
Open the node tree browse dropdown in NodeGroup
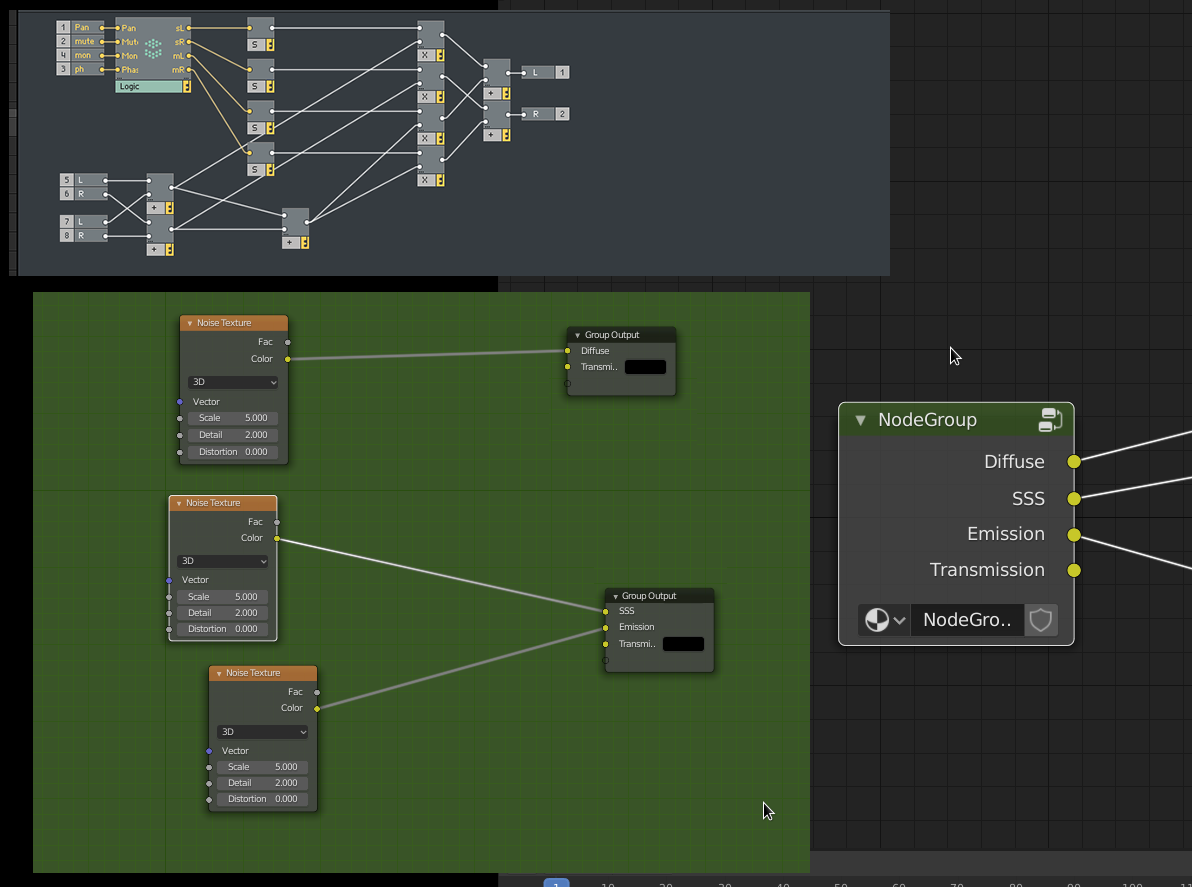(884, 620)
